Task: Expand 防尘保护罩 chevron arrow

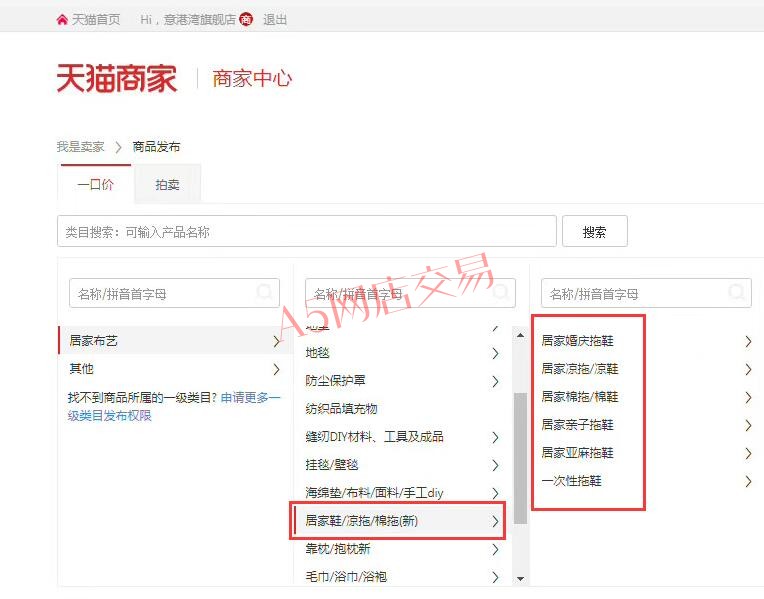Action: click(495, 381)
